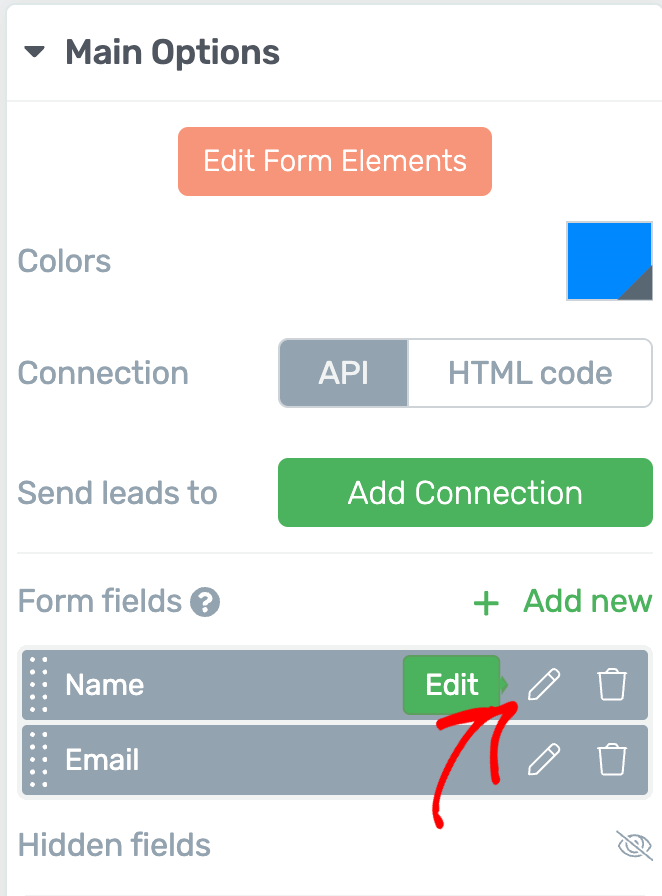The width and height of the screenshot is (662, 896).
Task: Click the Form fields help question mark icon
Action: click(205, 602)
